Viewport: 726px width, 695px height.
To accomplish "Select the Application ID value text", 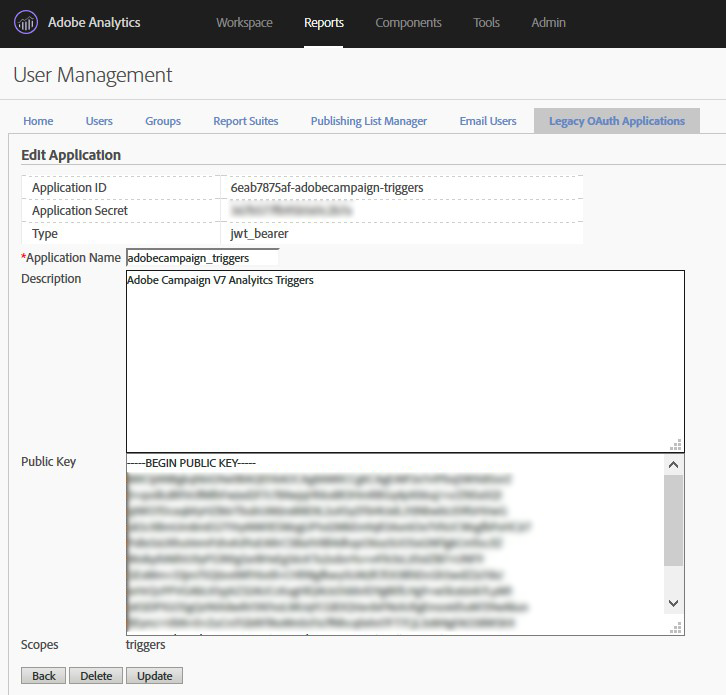I will click(x=327, y=188).
